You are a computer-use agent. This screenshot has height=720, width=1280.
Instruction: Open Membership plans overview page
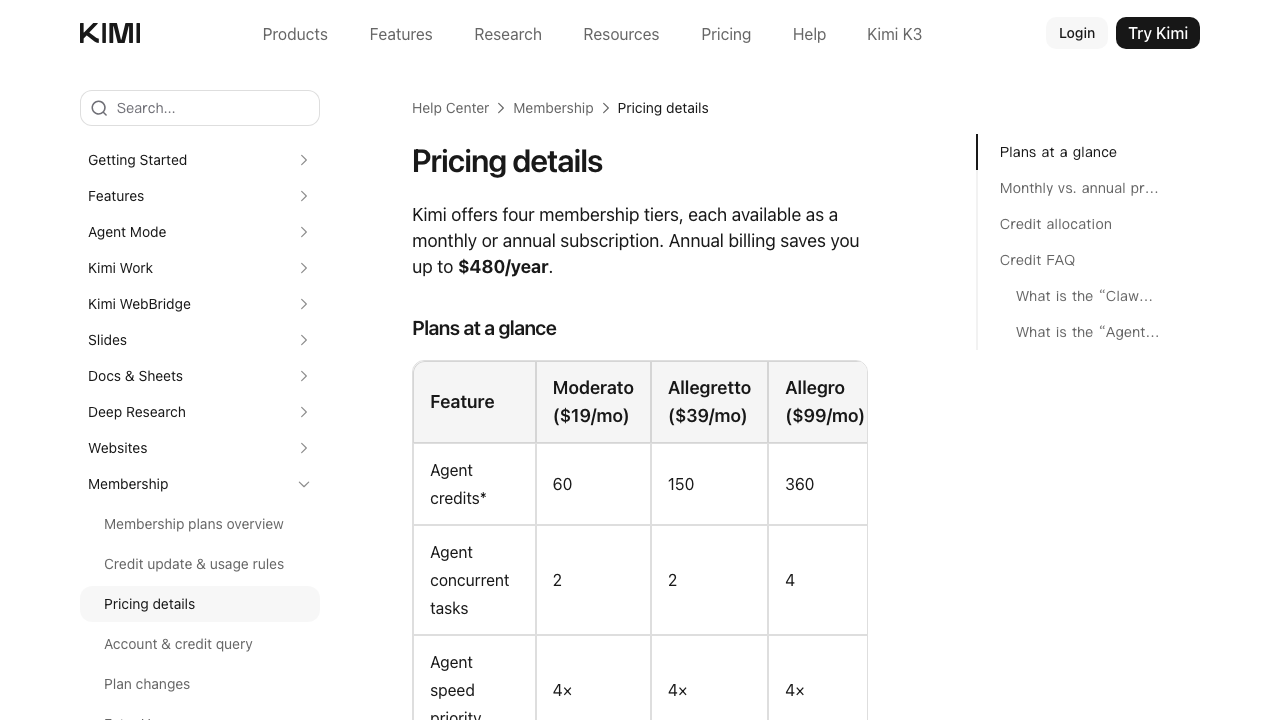click(194, 524)
